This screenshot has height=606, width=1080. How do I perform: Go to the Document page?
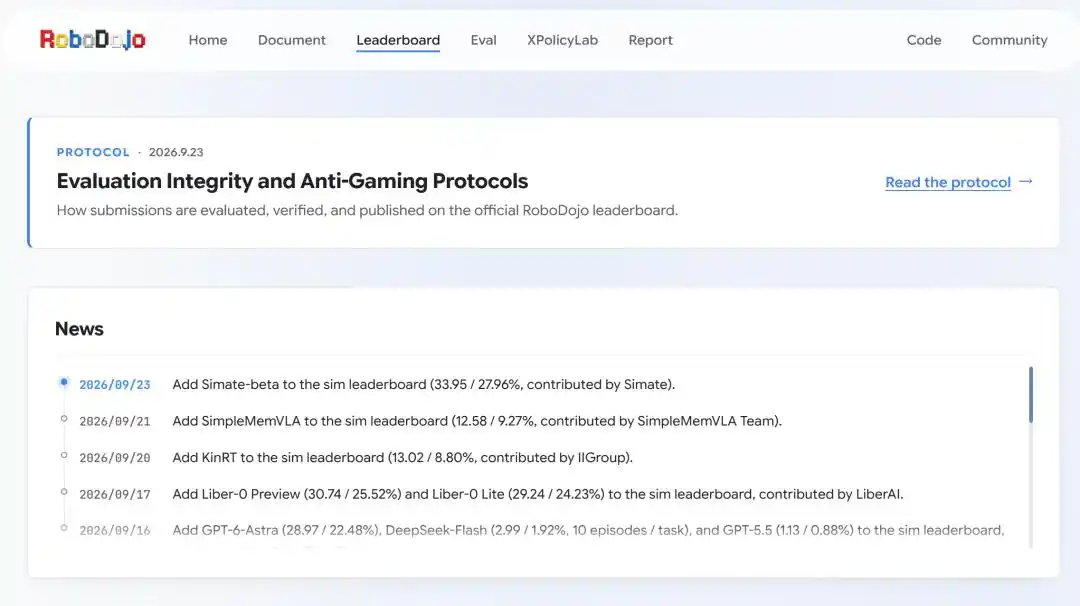pos(291,40)
